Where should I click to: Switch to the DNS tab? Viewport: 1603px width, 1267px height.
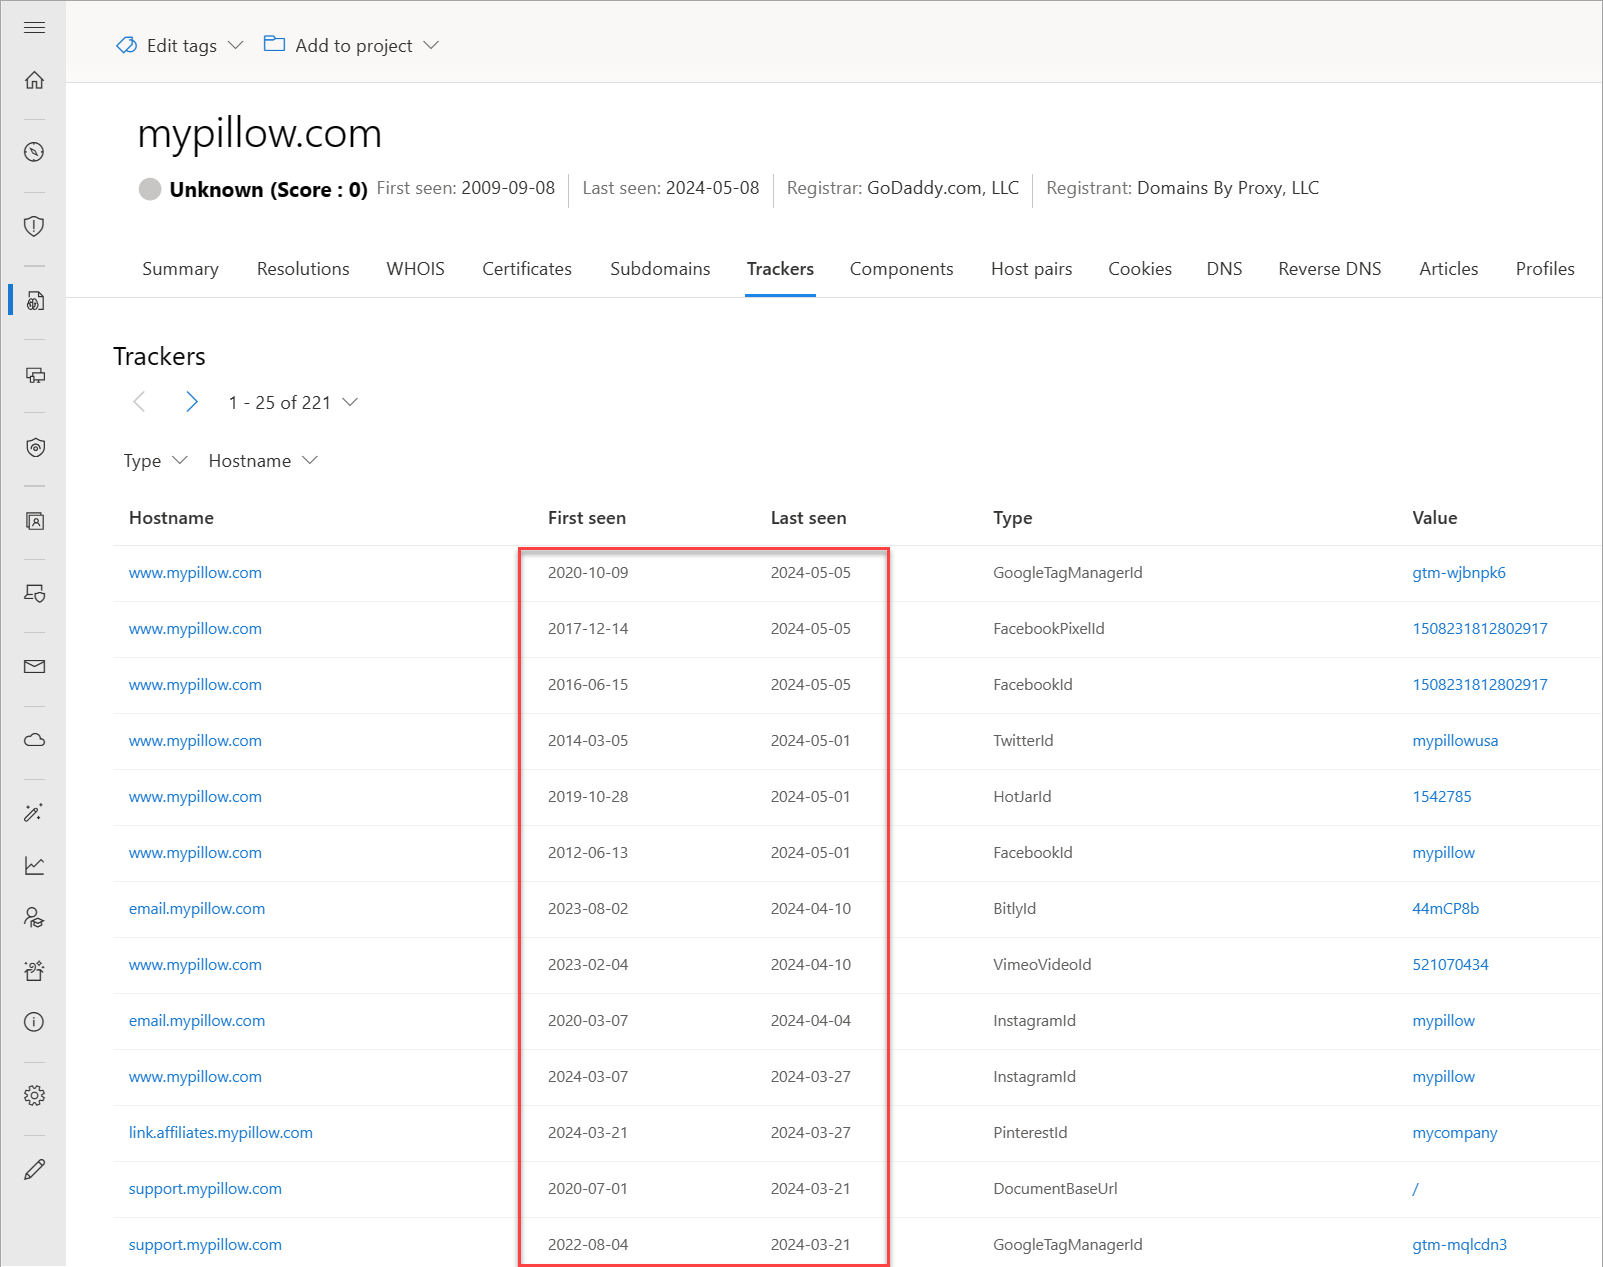1224,269
